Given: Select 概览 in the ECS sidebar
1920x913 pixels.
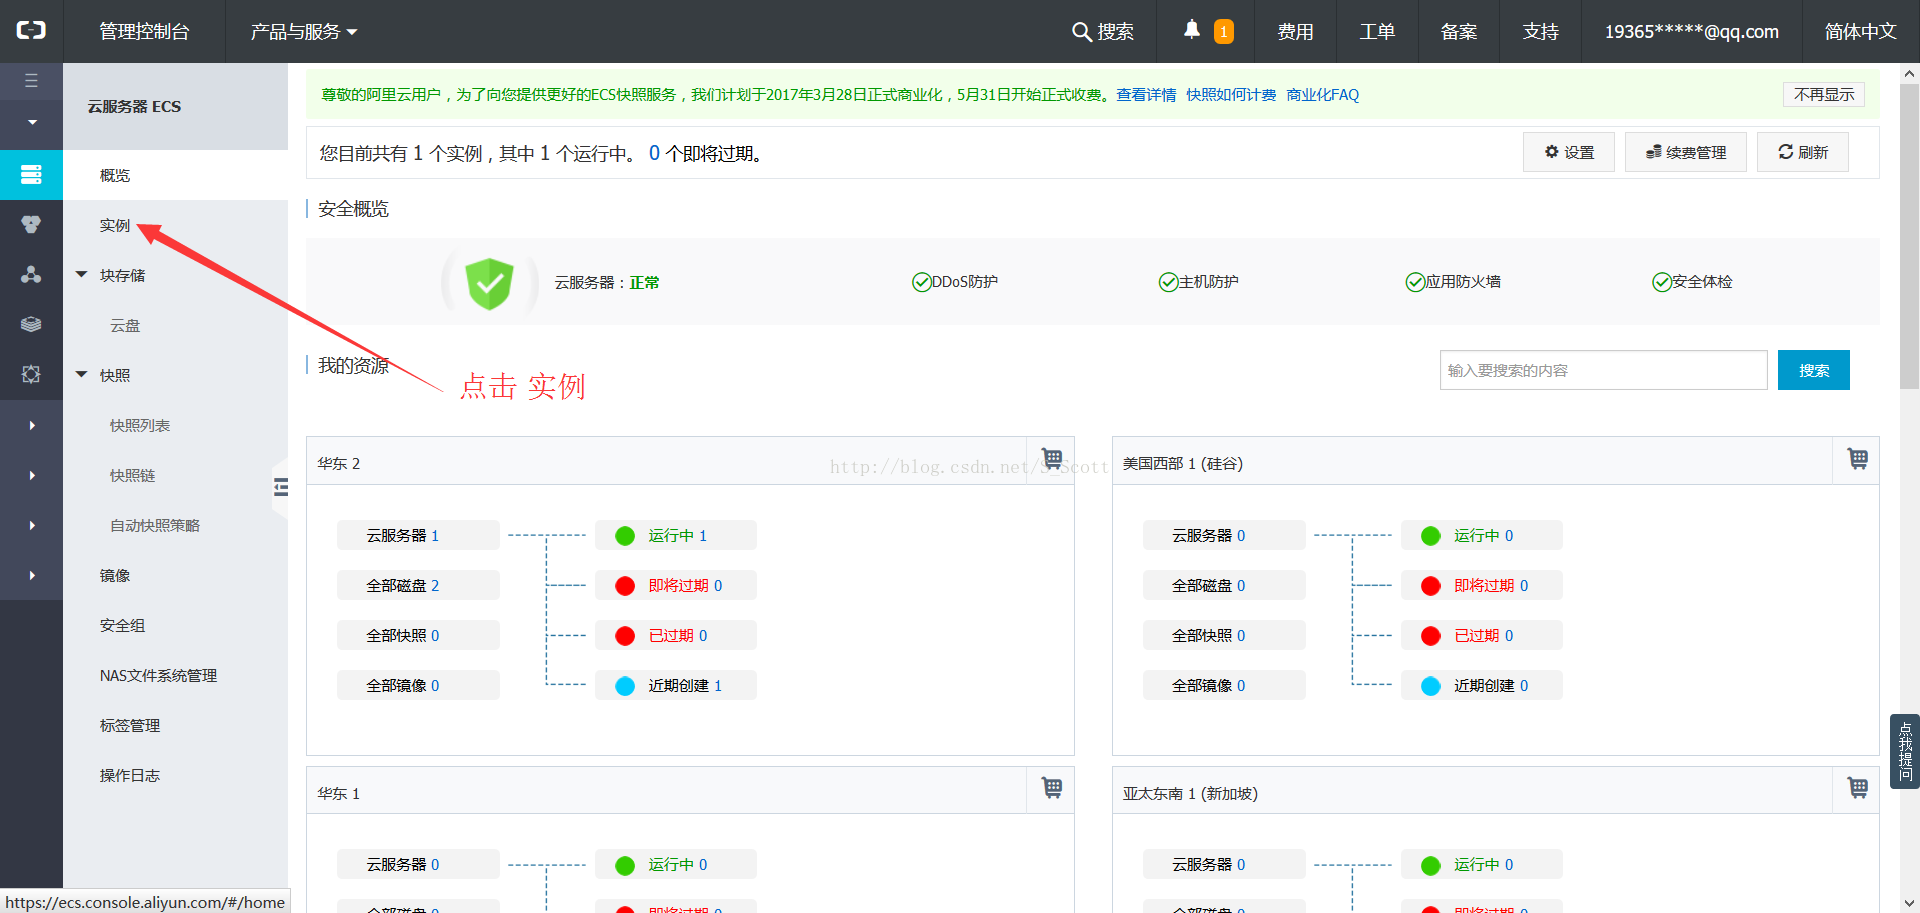Looking at the screenshot, I should pyautogui.click(x=175, y=175).
